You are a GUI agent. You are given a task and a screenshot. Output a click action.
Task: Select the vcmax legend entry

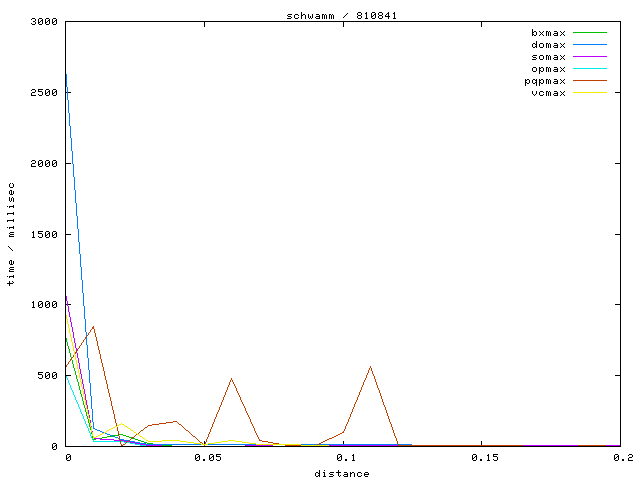click(x=548, y=93)
